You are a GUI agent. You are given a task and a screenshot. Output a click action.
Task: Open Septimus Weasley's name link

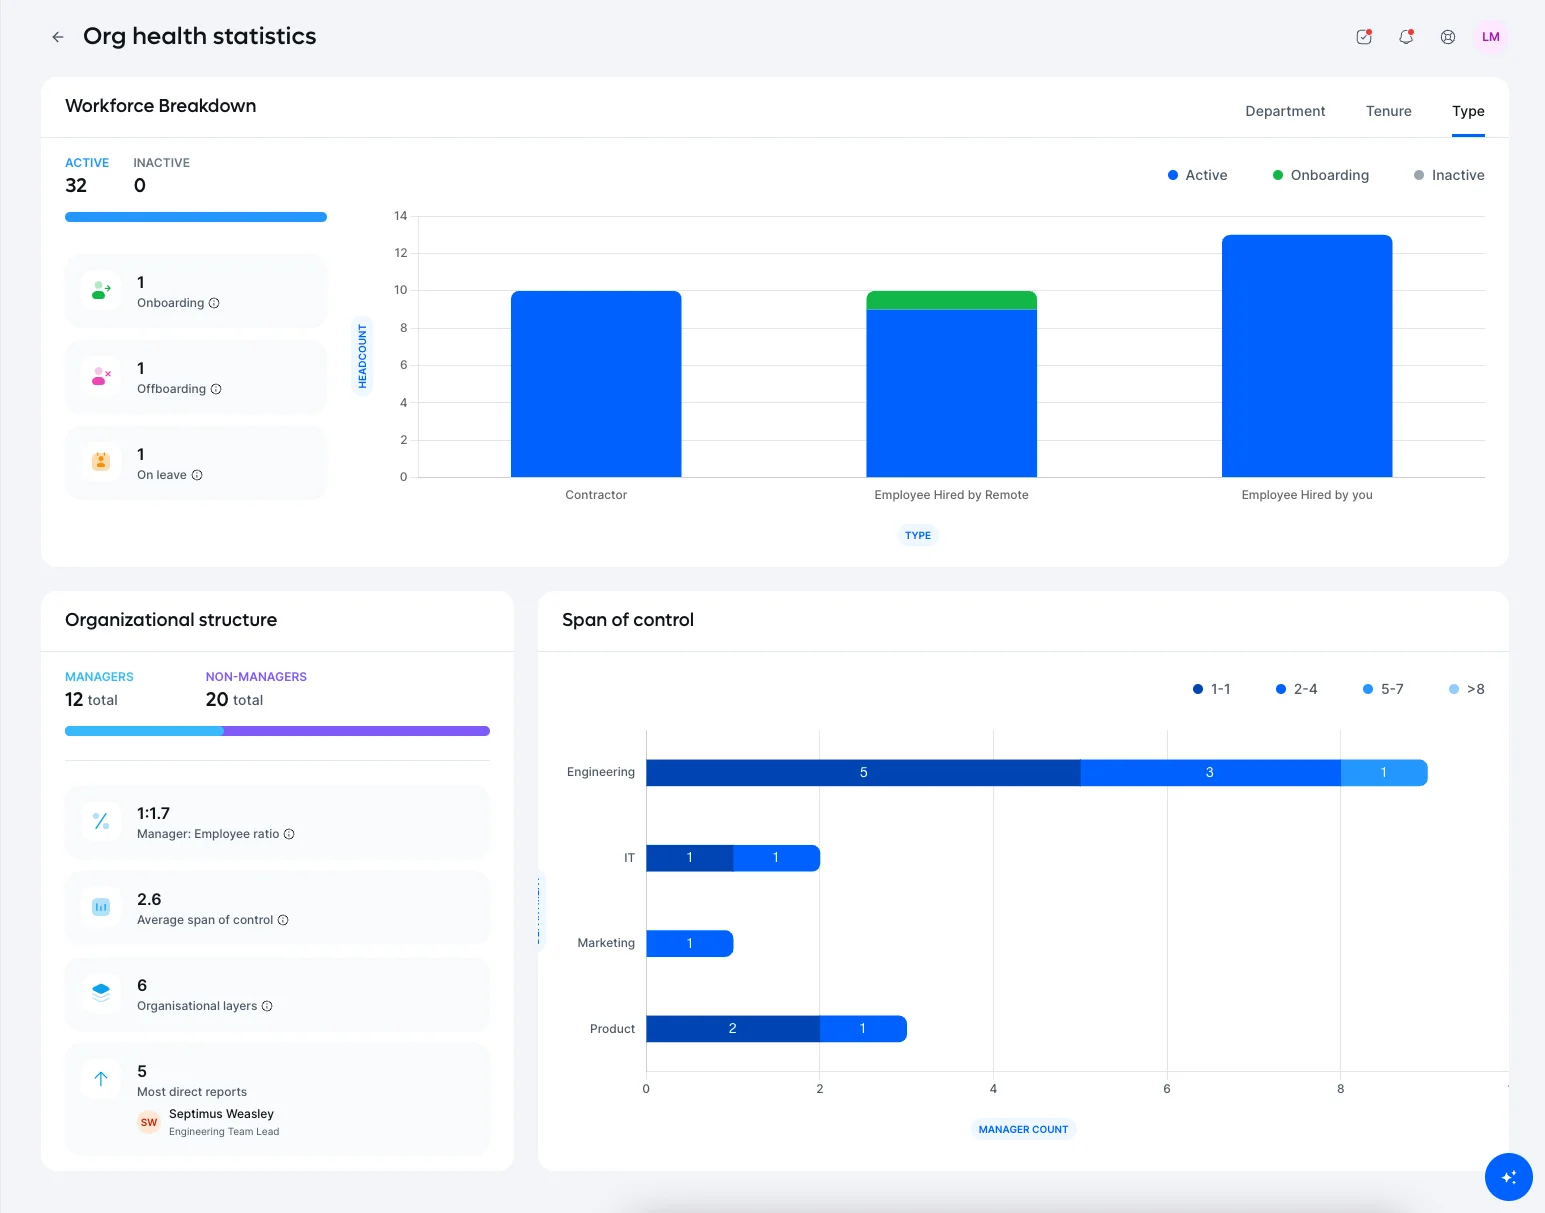(x=221, y=1114)
